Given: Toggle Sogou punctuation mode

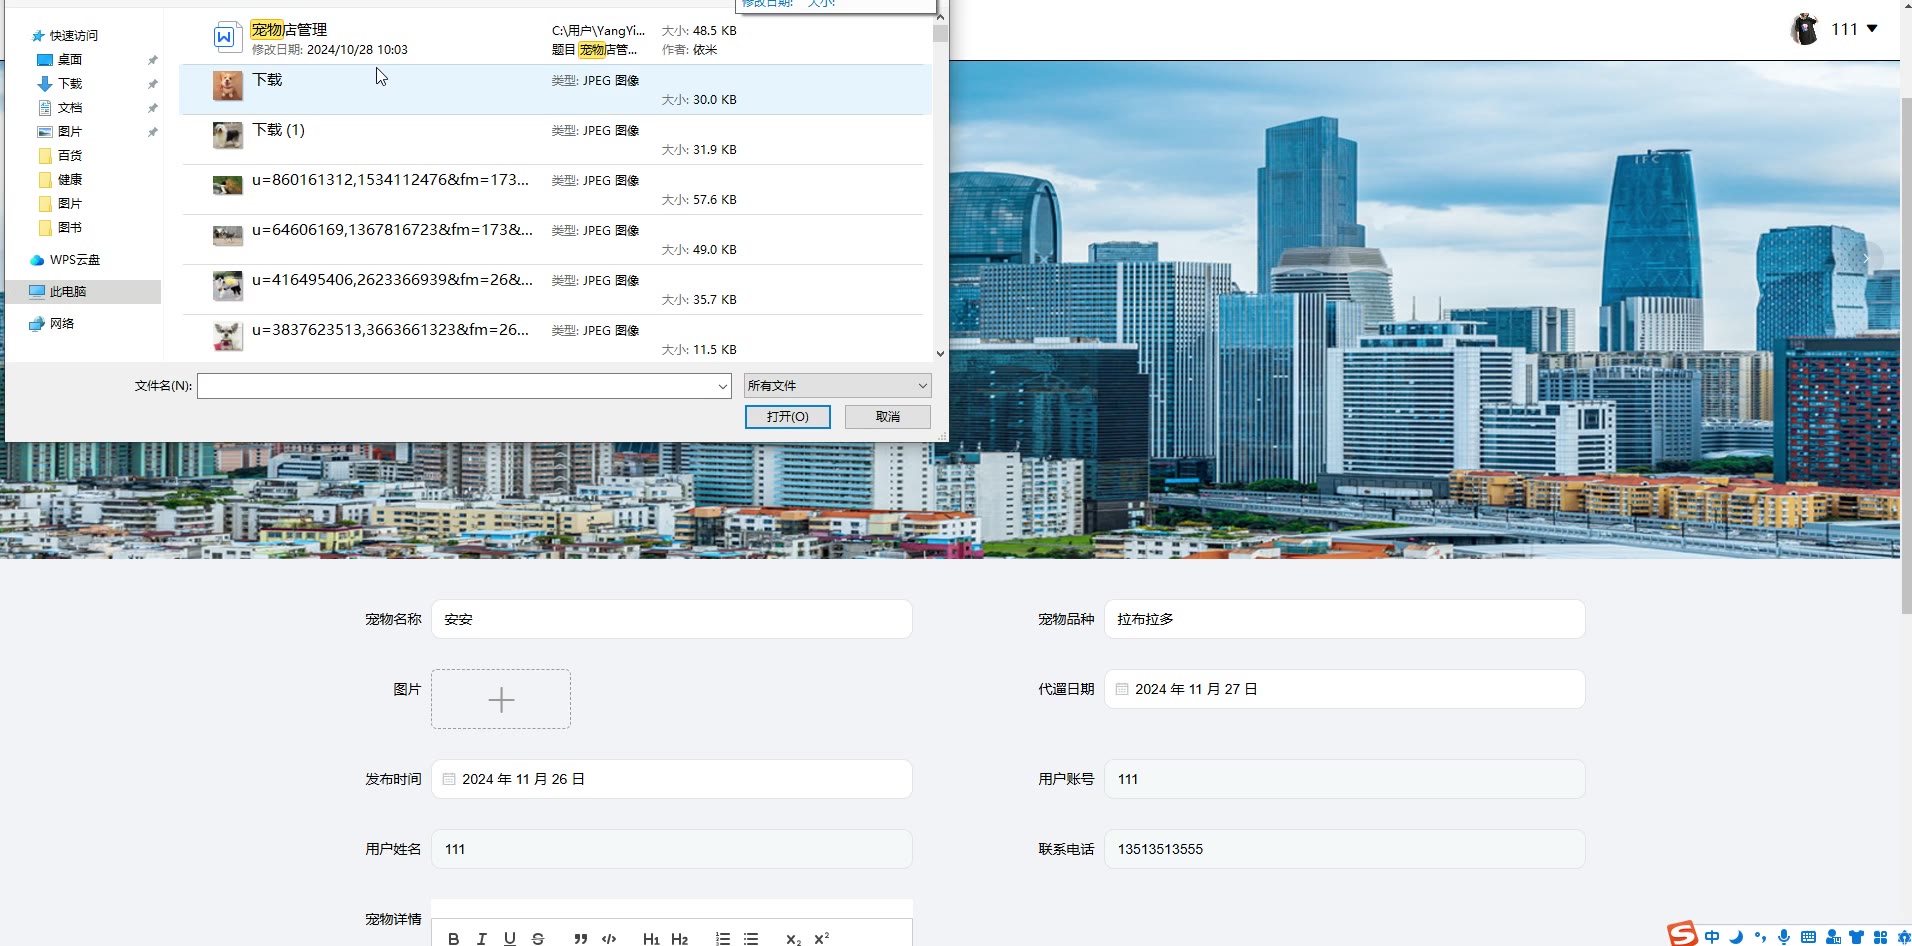Looking at the screenshot, I should point(1760,937).
